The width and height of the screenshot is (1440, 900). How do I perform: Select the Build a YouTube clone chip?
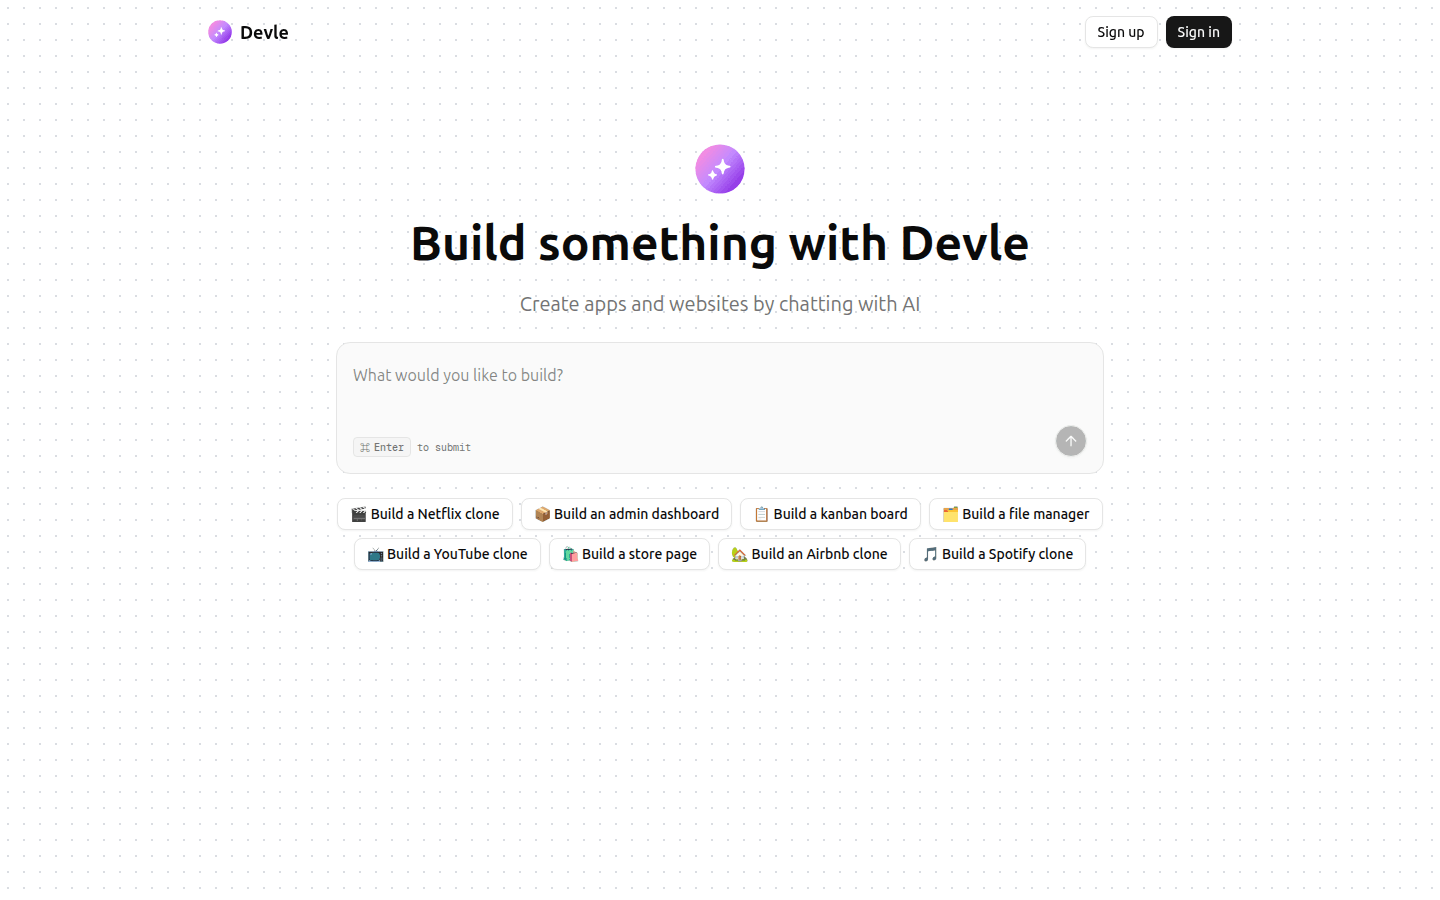[x=447, y=554]
